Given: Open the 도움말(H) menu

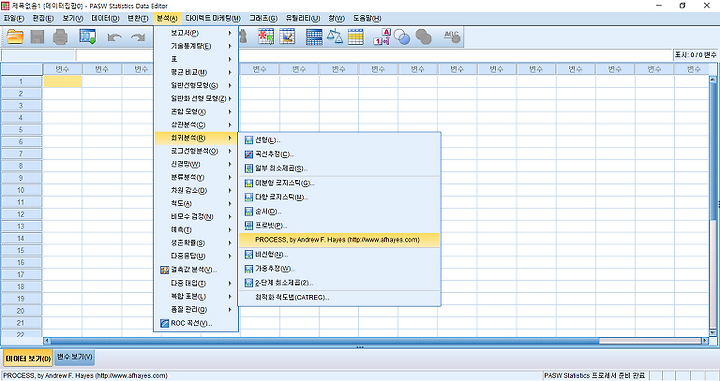Looking at the screenshot, I should [x=366, y=18].
